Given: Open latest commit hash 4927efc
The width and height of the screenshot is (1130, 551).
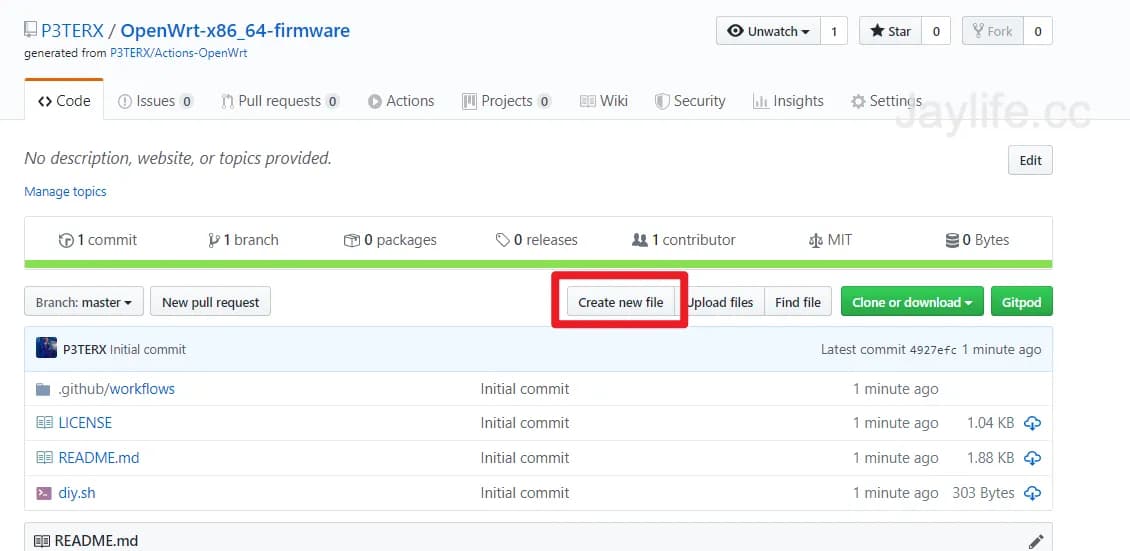Looking at the screenshot, I should 933,350.
